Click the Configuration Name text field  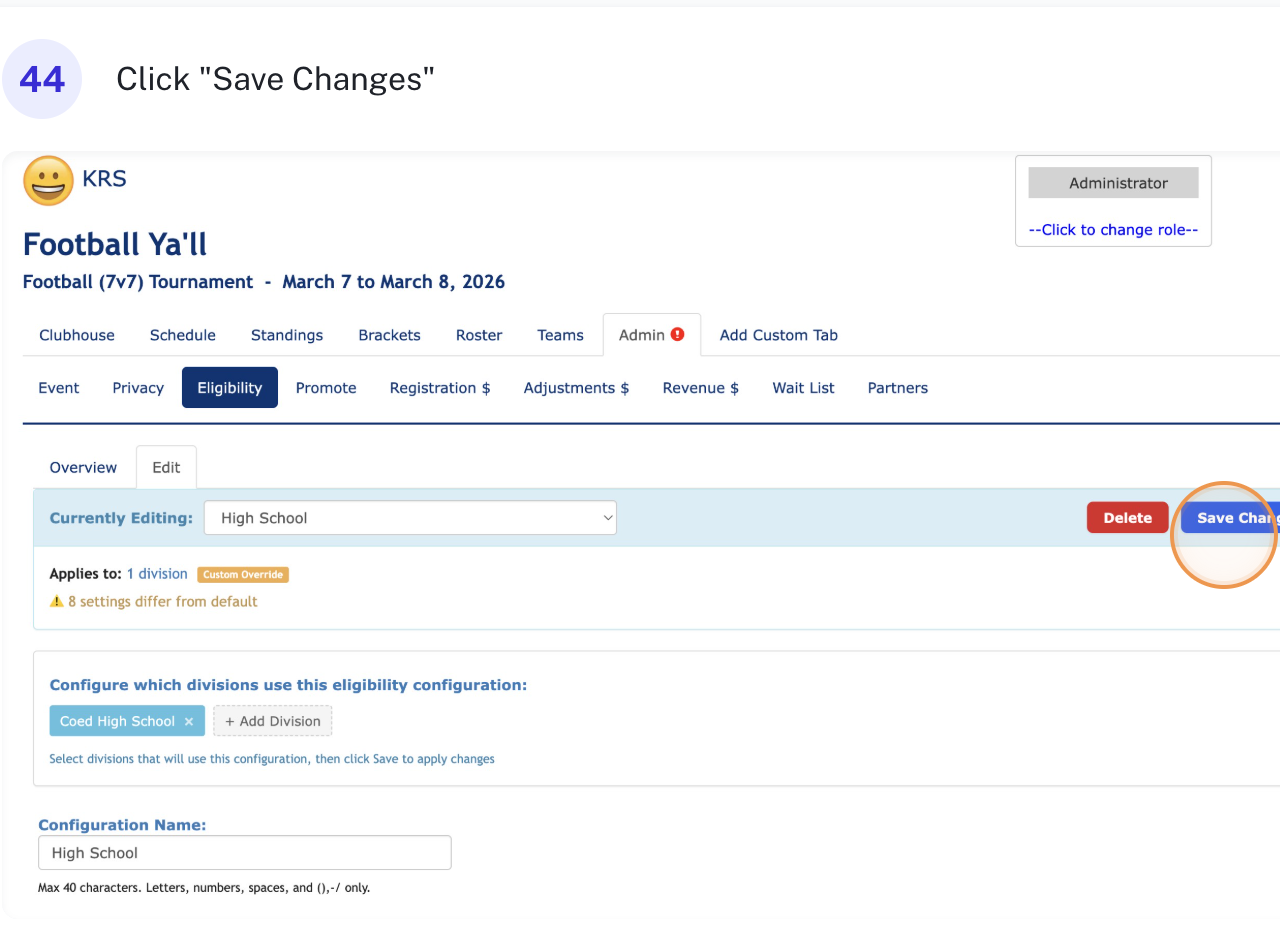244,852
